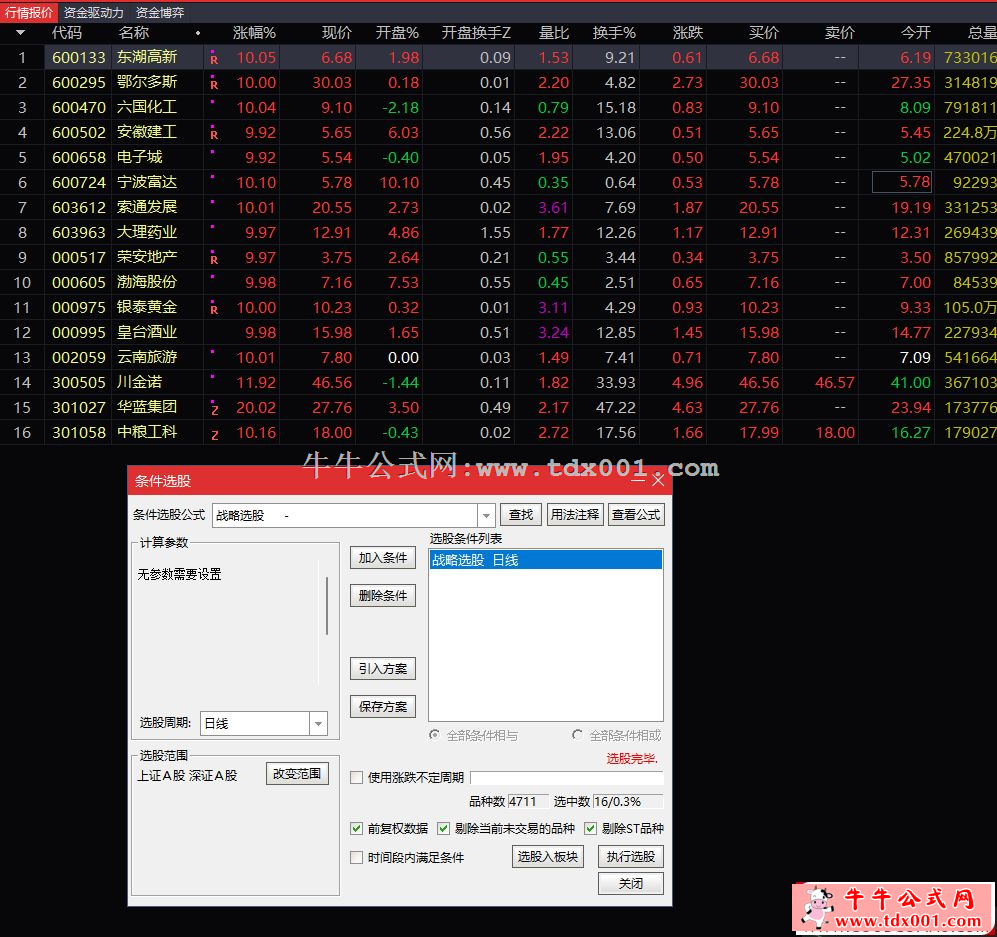Click the R marker icon for 荣安地产 row

(214, 259)
